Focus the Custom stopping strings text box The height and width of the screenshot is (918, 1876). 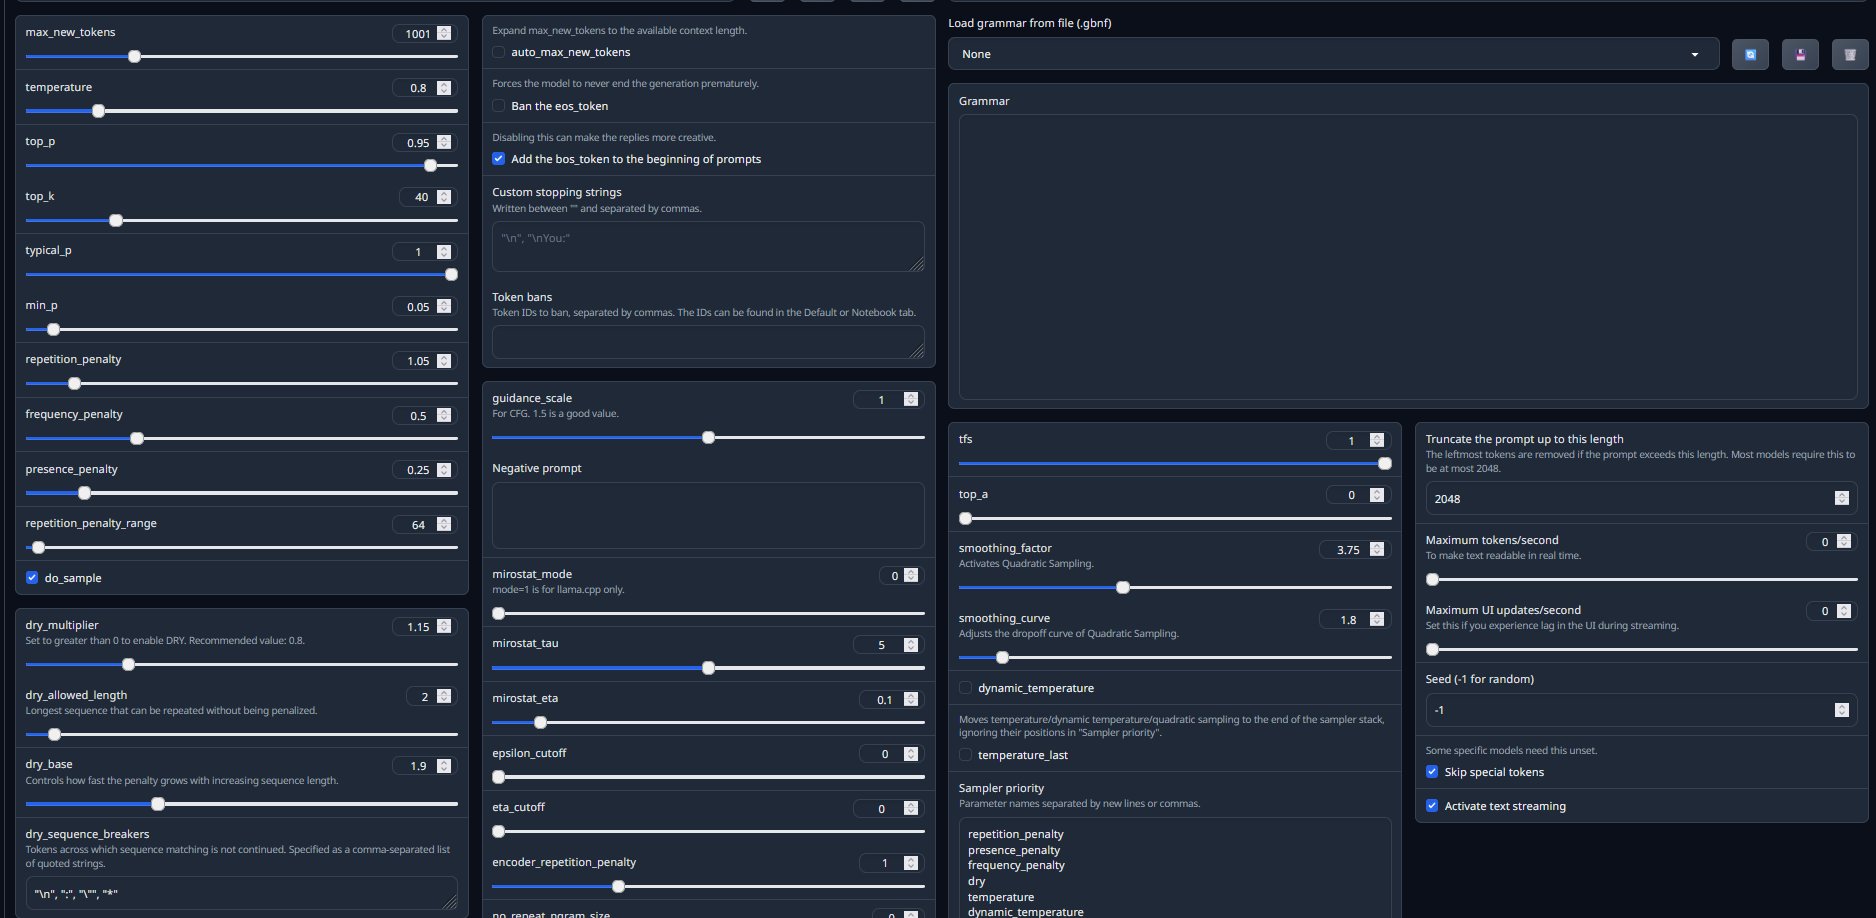707,246
